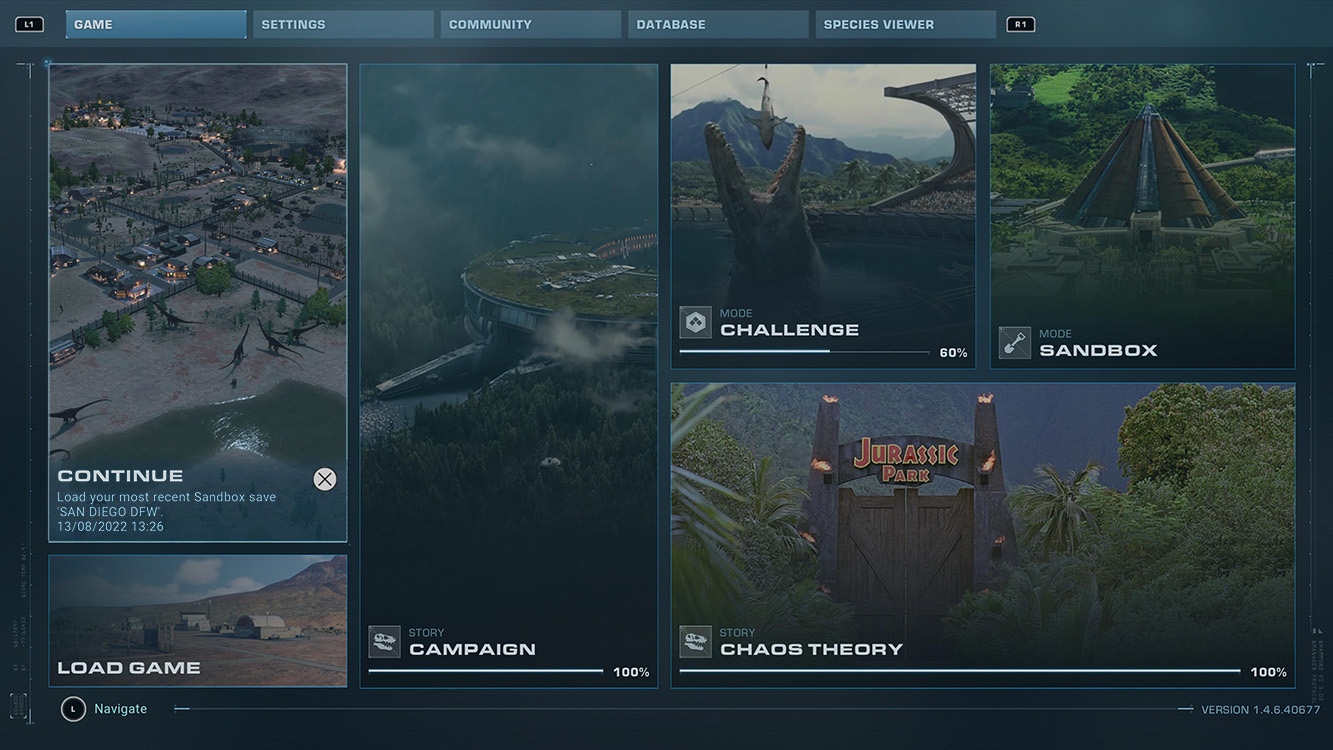Click the L stick Navigate icon
The width and height of the screenshot is (1333, 750).
(73, 709)
